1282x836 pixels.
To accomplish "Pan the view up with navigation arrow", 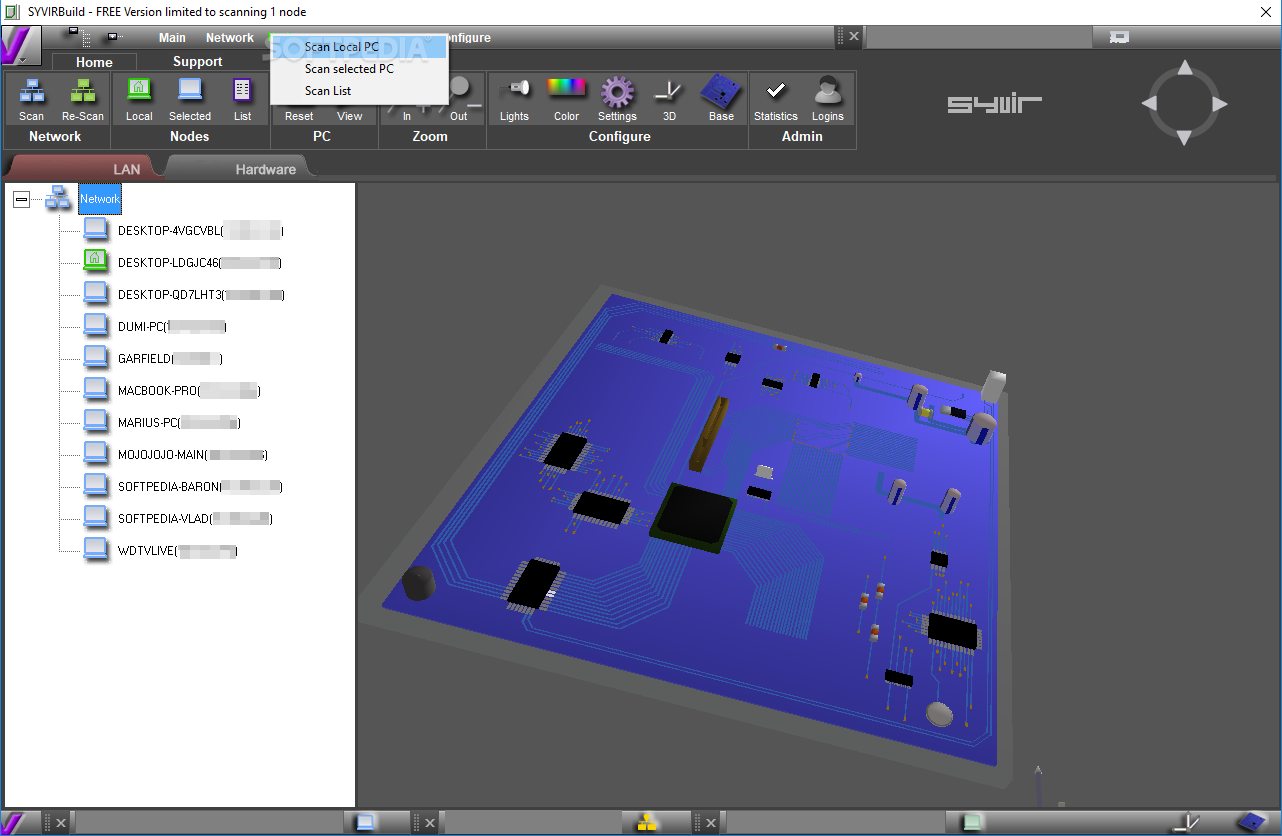I will pyautogui.click(x=1184, y=69).
